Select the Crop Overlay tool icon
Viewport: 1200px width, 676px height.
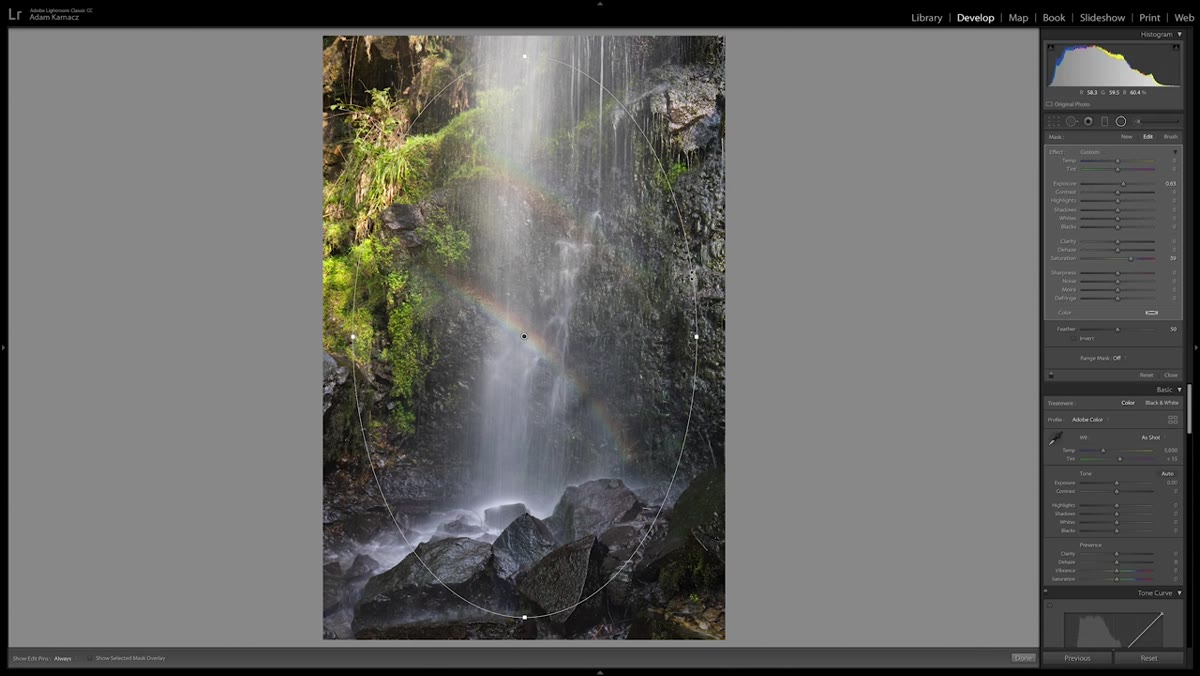(1053, 121)
